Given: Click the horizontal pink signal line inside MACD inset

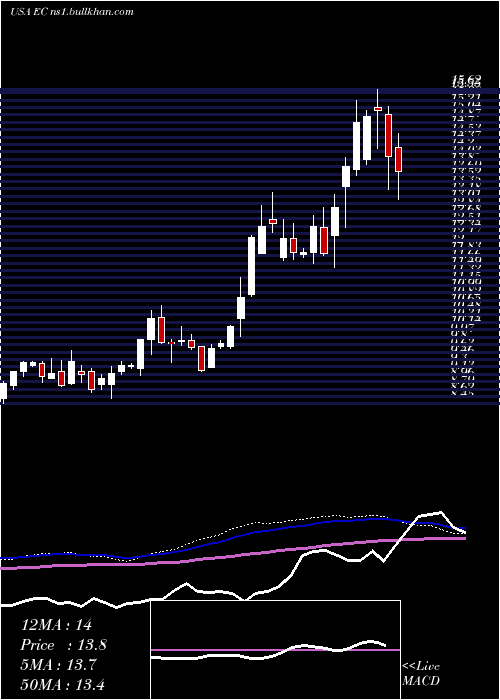Looking at the screenshot, I should pyautogui.click(x=275, y=650).
